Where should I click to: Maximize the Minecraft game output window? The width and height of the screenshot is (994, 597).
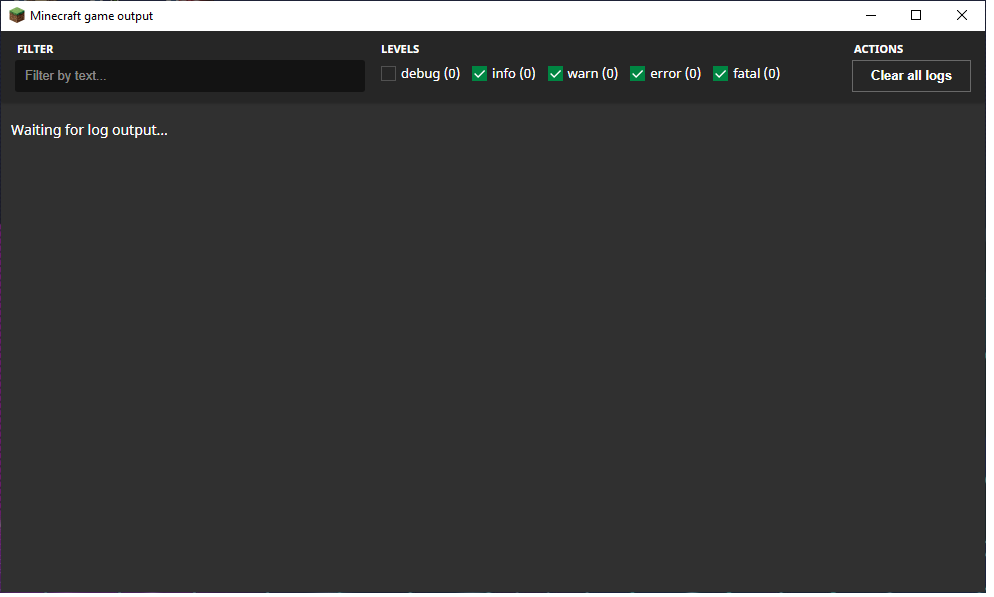(916, 15)
